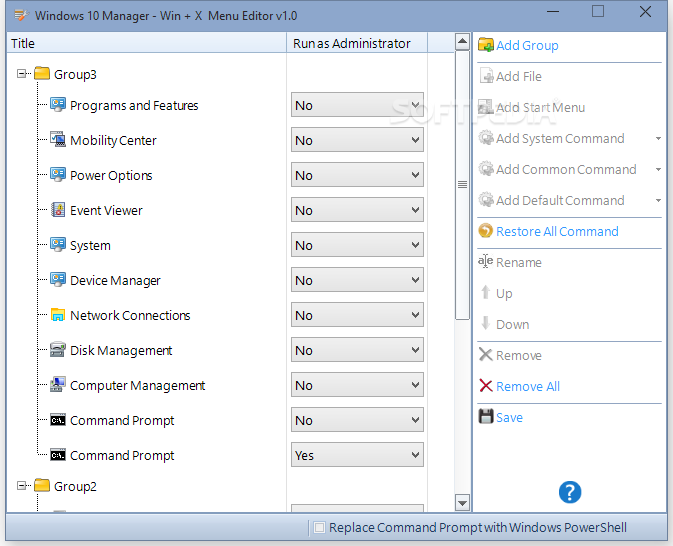Click the Save link
The height and width of the screenshot is (546, 673).
[x=509, y=417]
